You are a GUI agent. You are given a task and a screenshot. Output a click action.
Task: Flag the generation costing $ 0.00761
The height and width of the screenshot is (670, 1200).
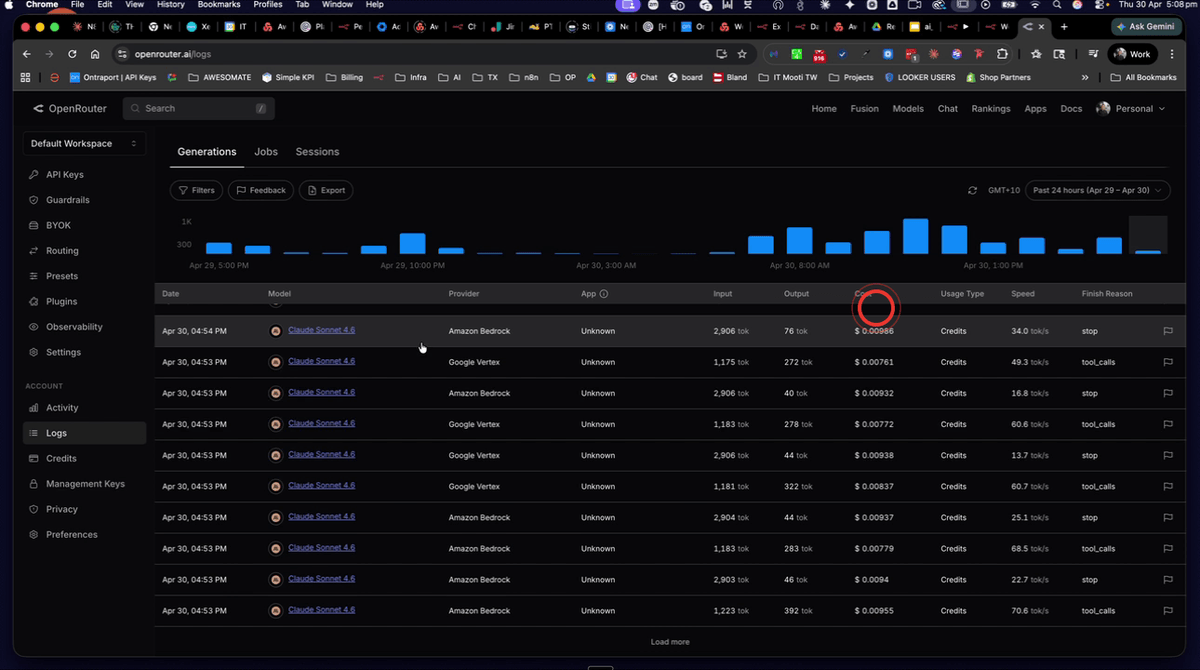pos(1167,362)
